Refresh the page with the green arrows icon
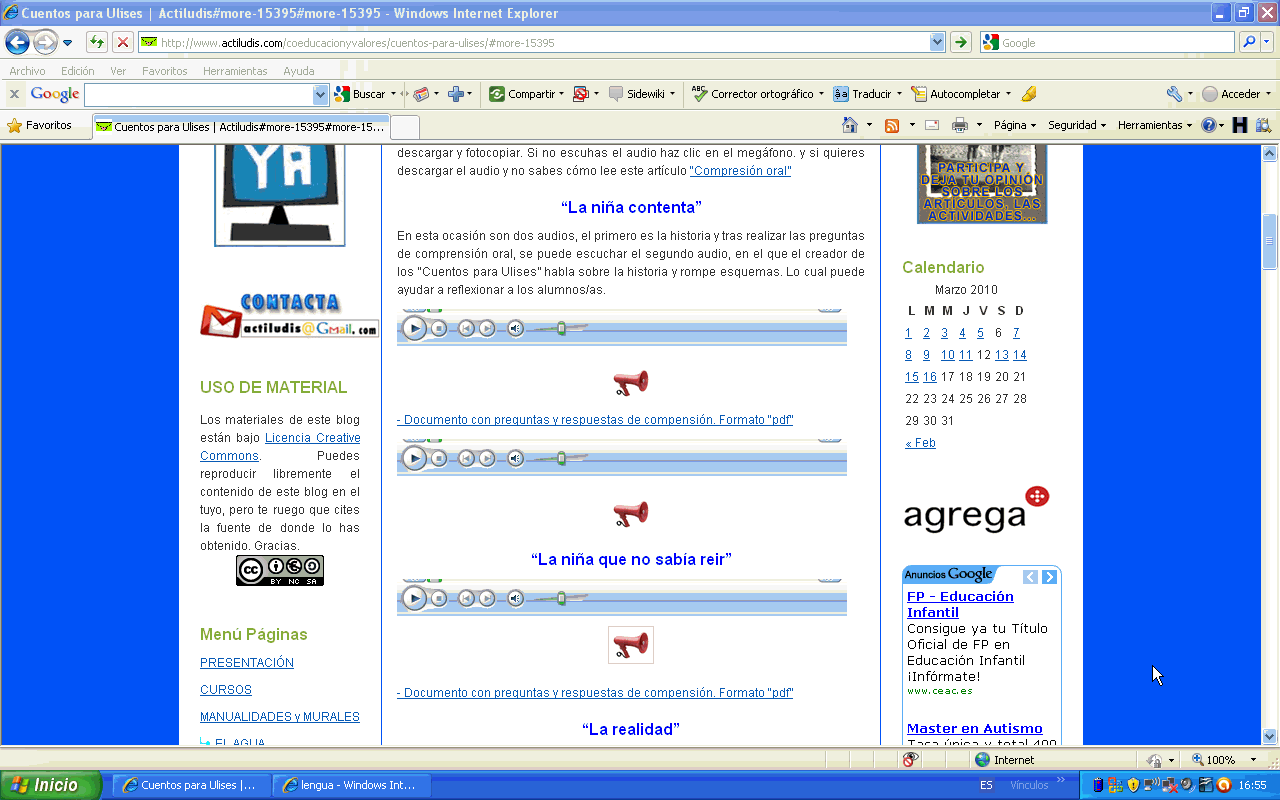The height and width of the screenshot is (800, 1280). tap(97, 42)
